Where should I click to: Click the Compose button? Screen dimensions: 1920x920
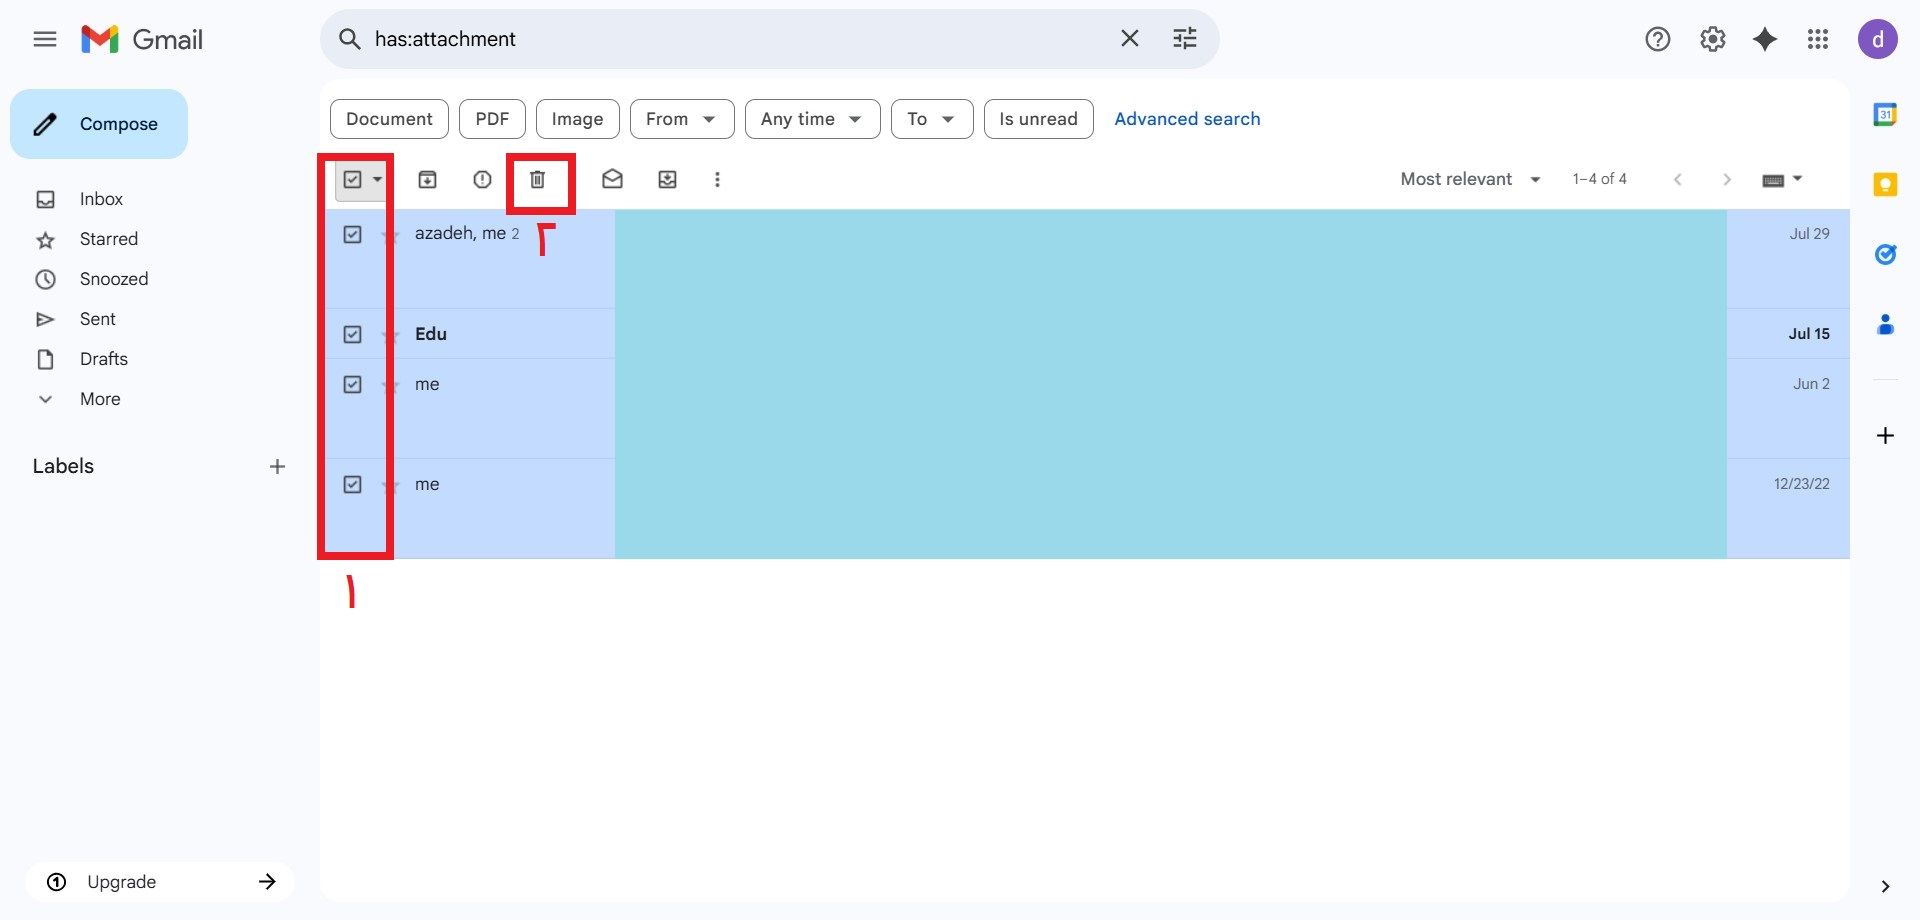[99, 124]
